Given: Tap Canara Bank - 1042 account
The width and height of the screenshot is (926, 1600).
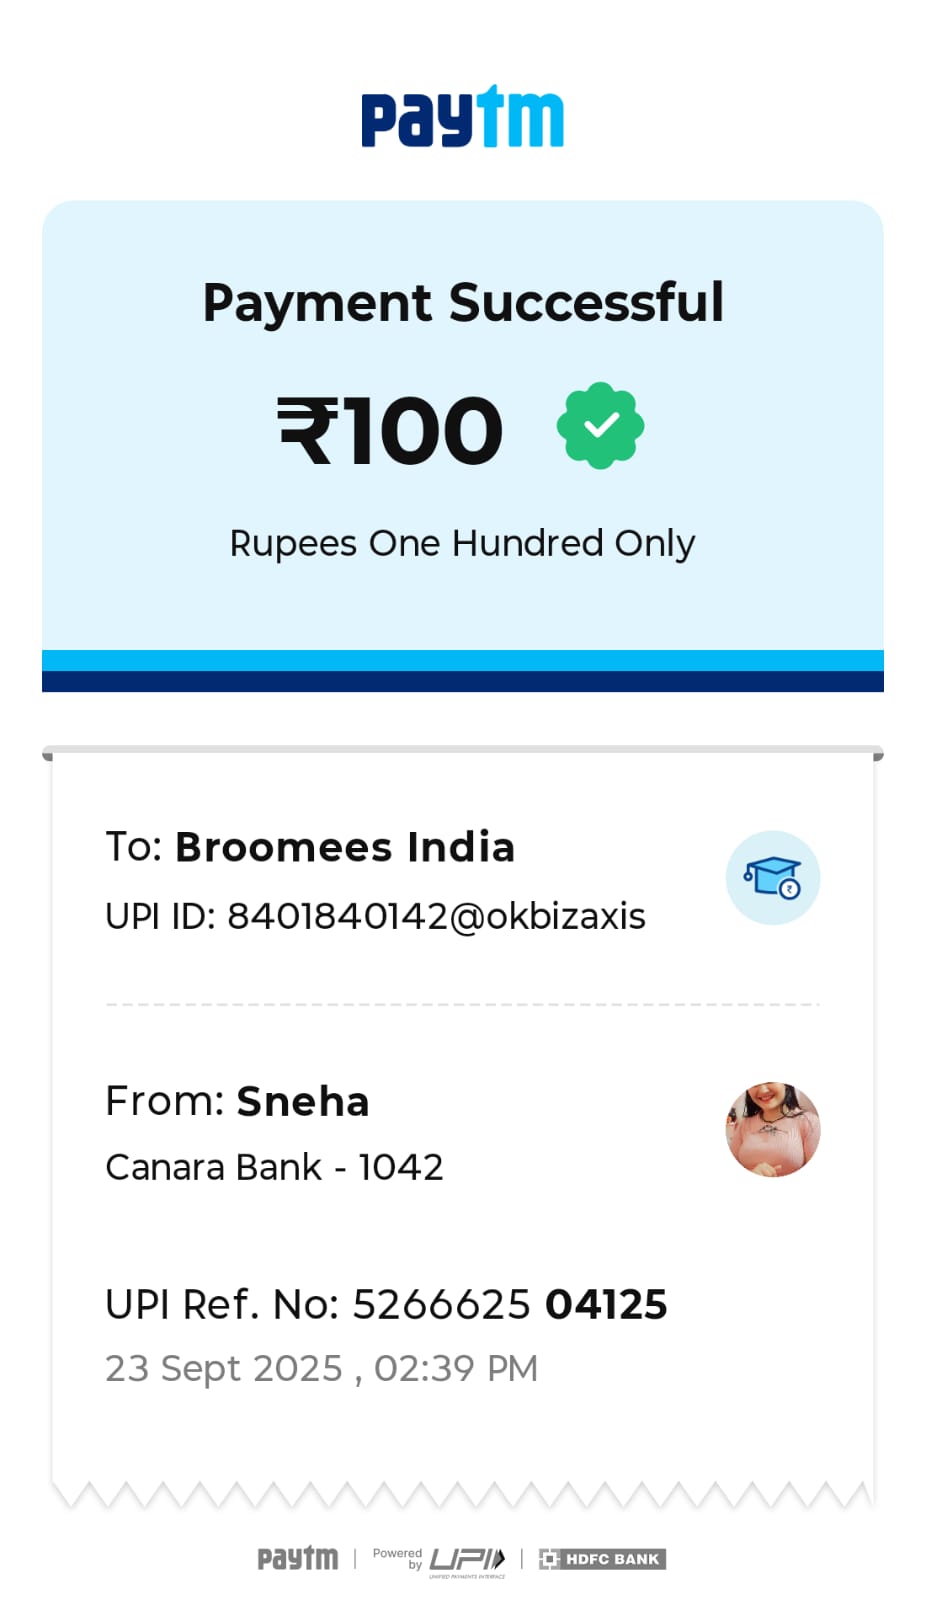Looking at the screenshot, I should pos(274,1167).
